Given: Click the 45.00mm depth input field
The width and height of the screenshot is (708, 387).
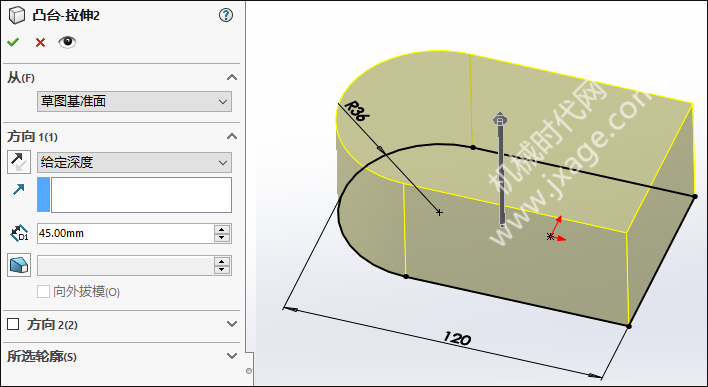Looking at the screenshot, I should click(x=125, y=233).
